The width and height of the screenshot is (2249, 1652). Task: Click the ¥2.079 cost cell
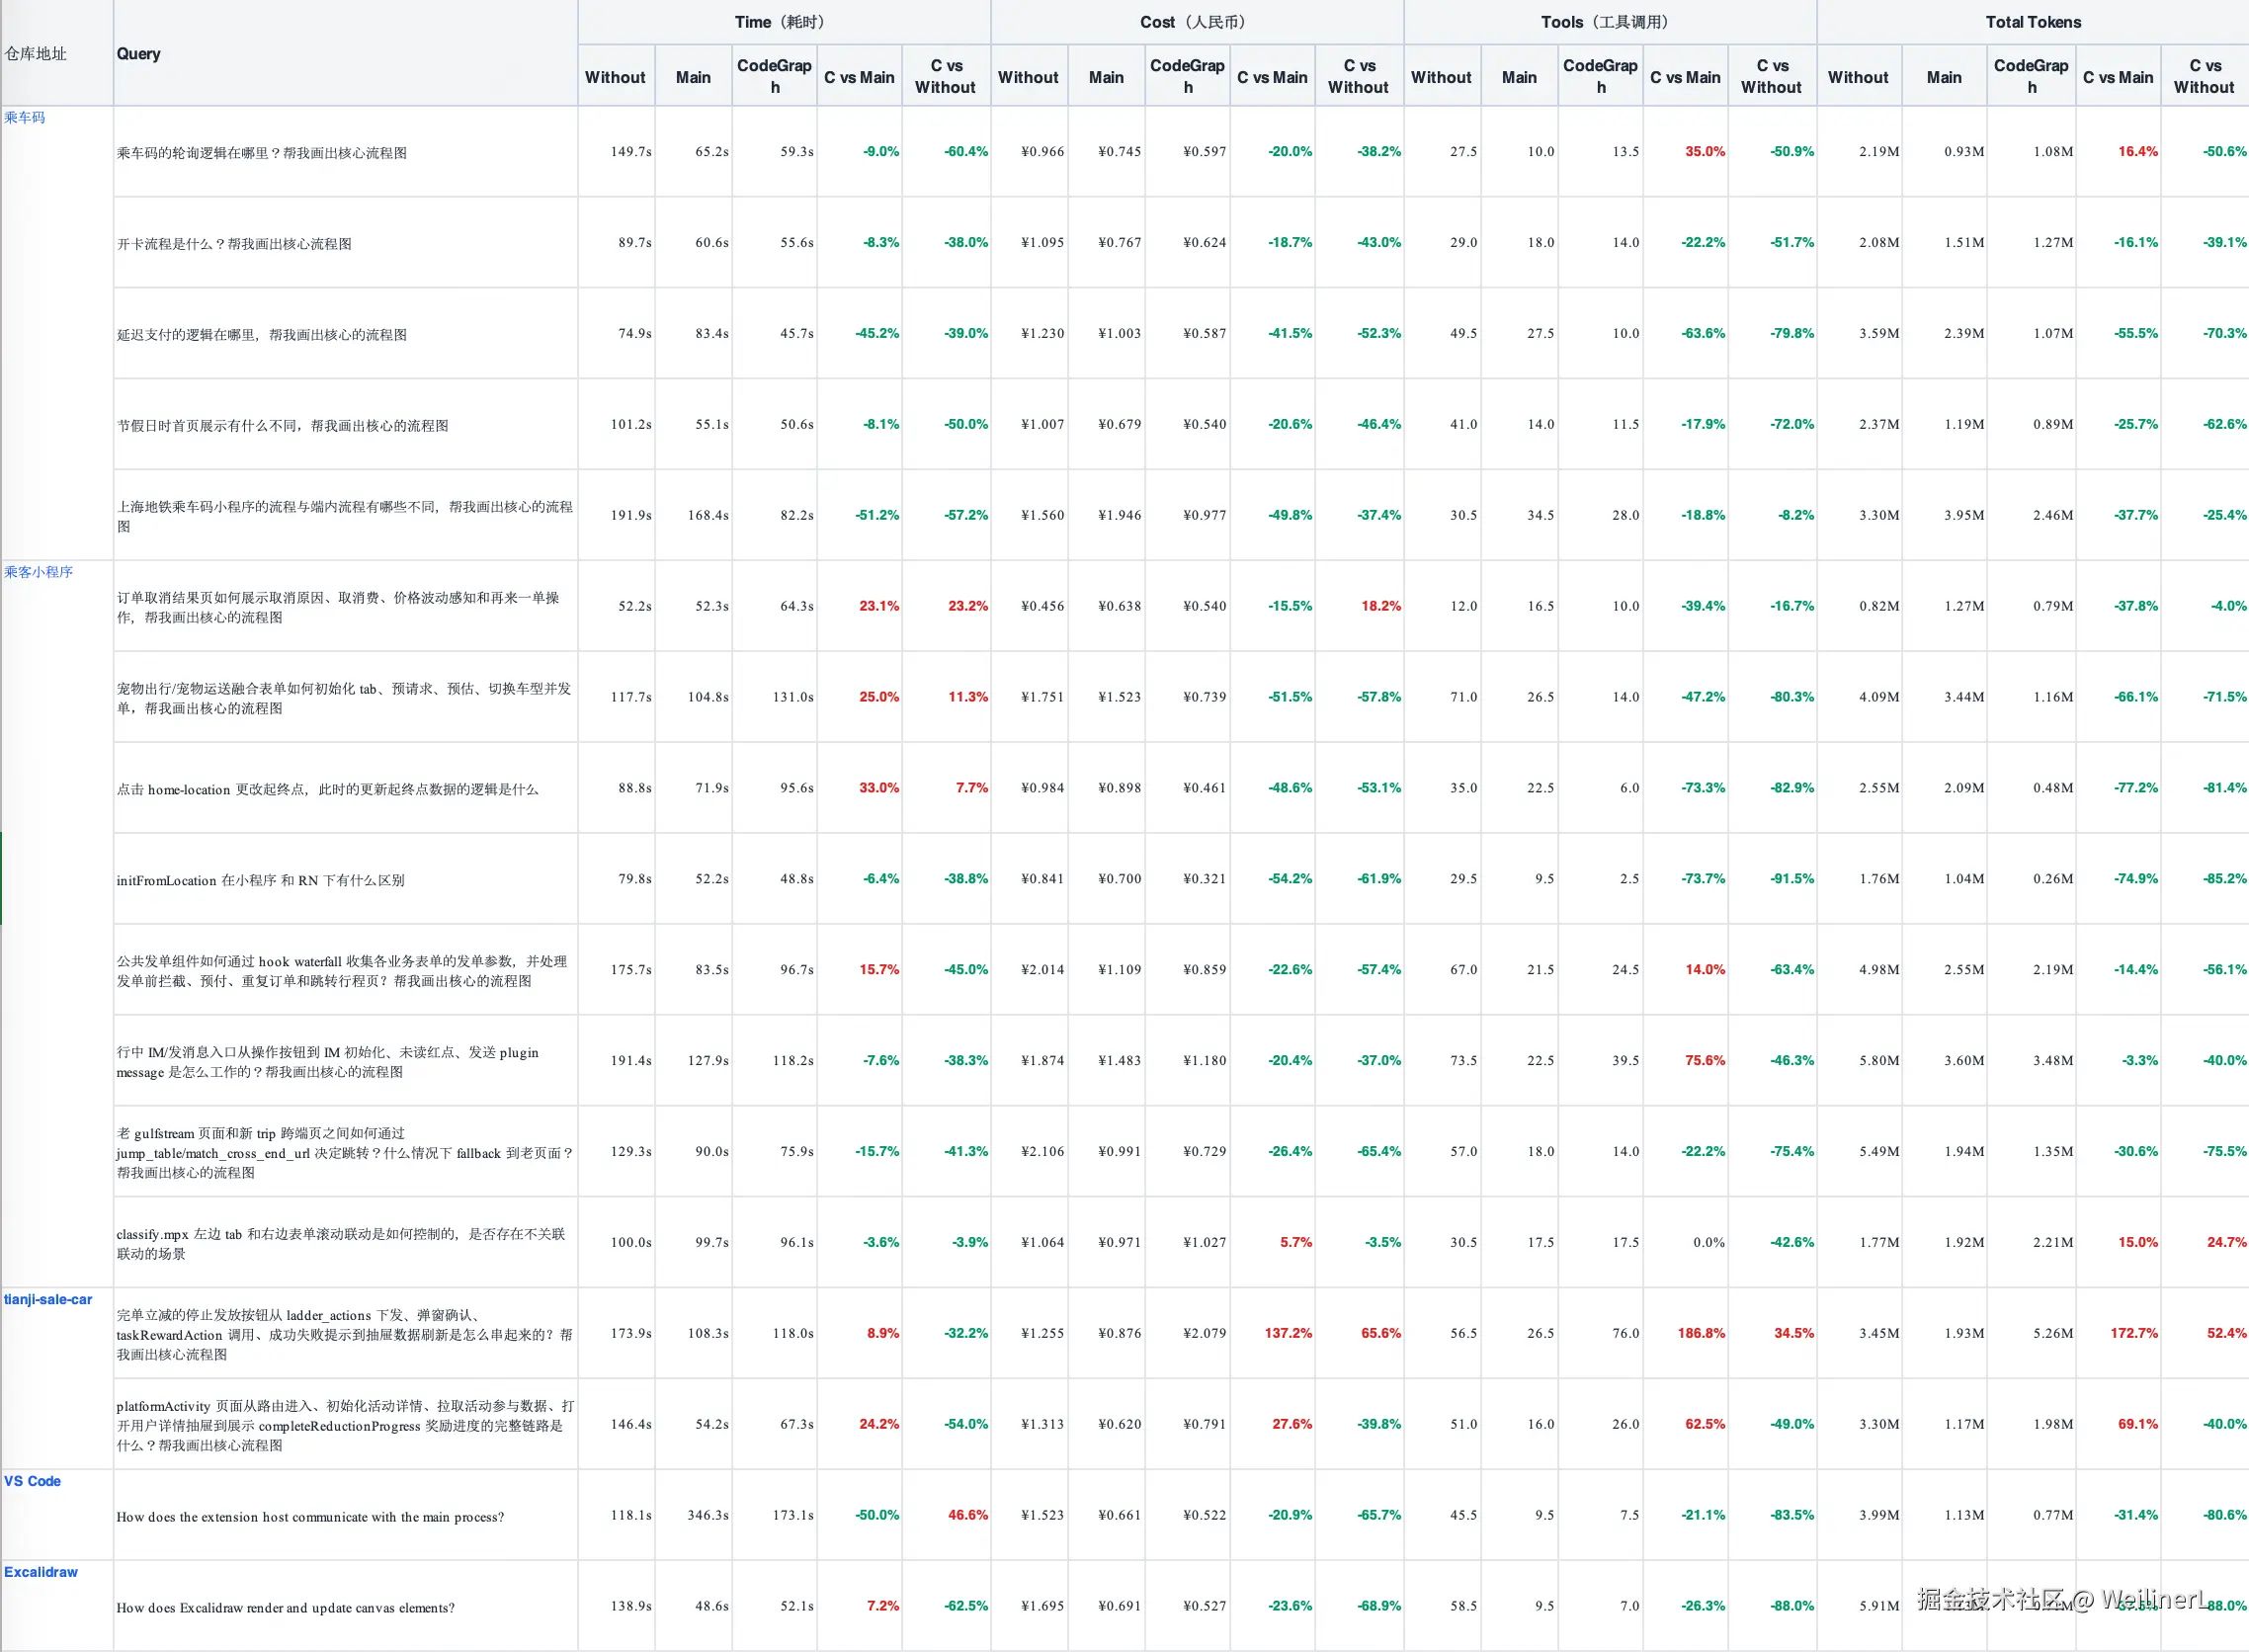1205,1334
